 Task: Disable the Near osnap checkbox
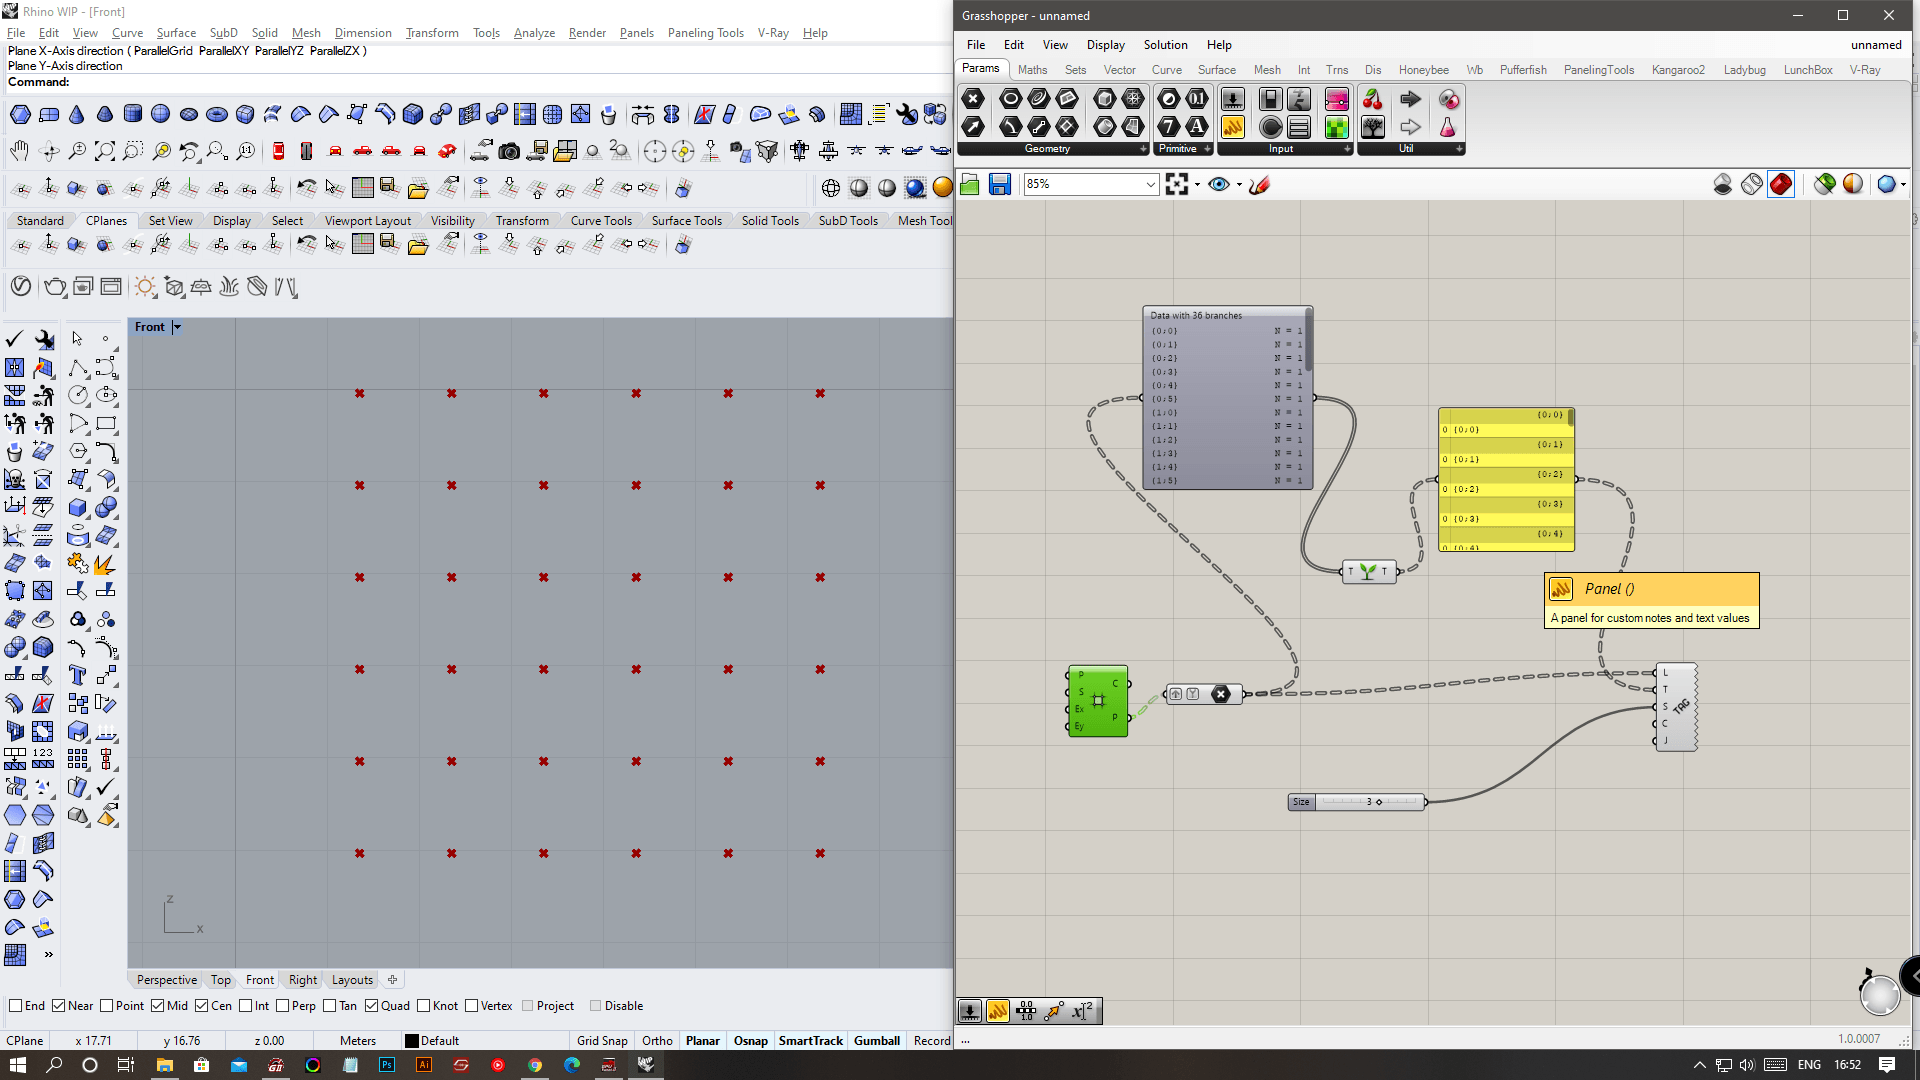(x=59, y=1006)
